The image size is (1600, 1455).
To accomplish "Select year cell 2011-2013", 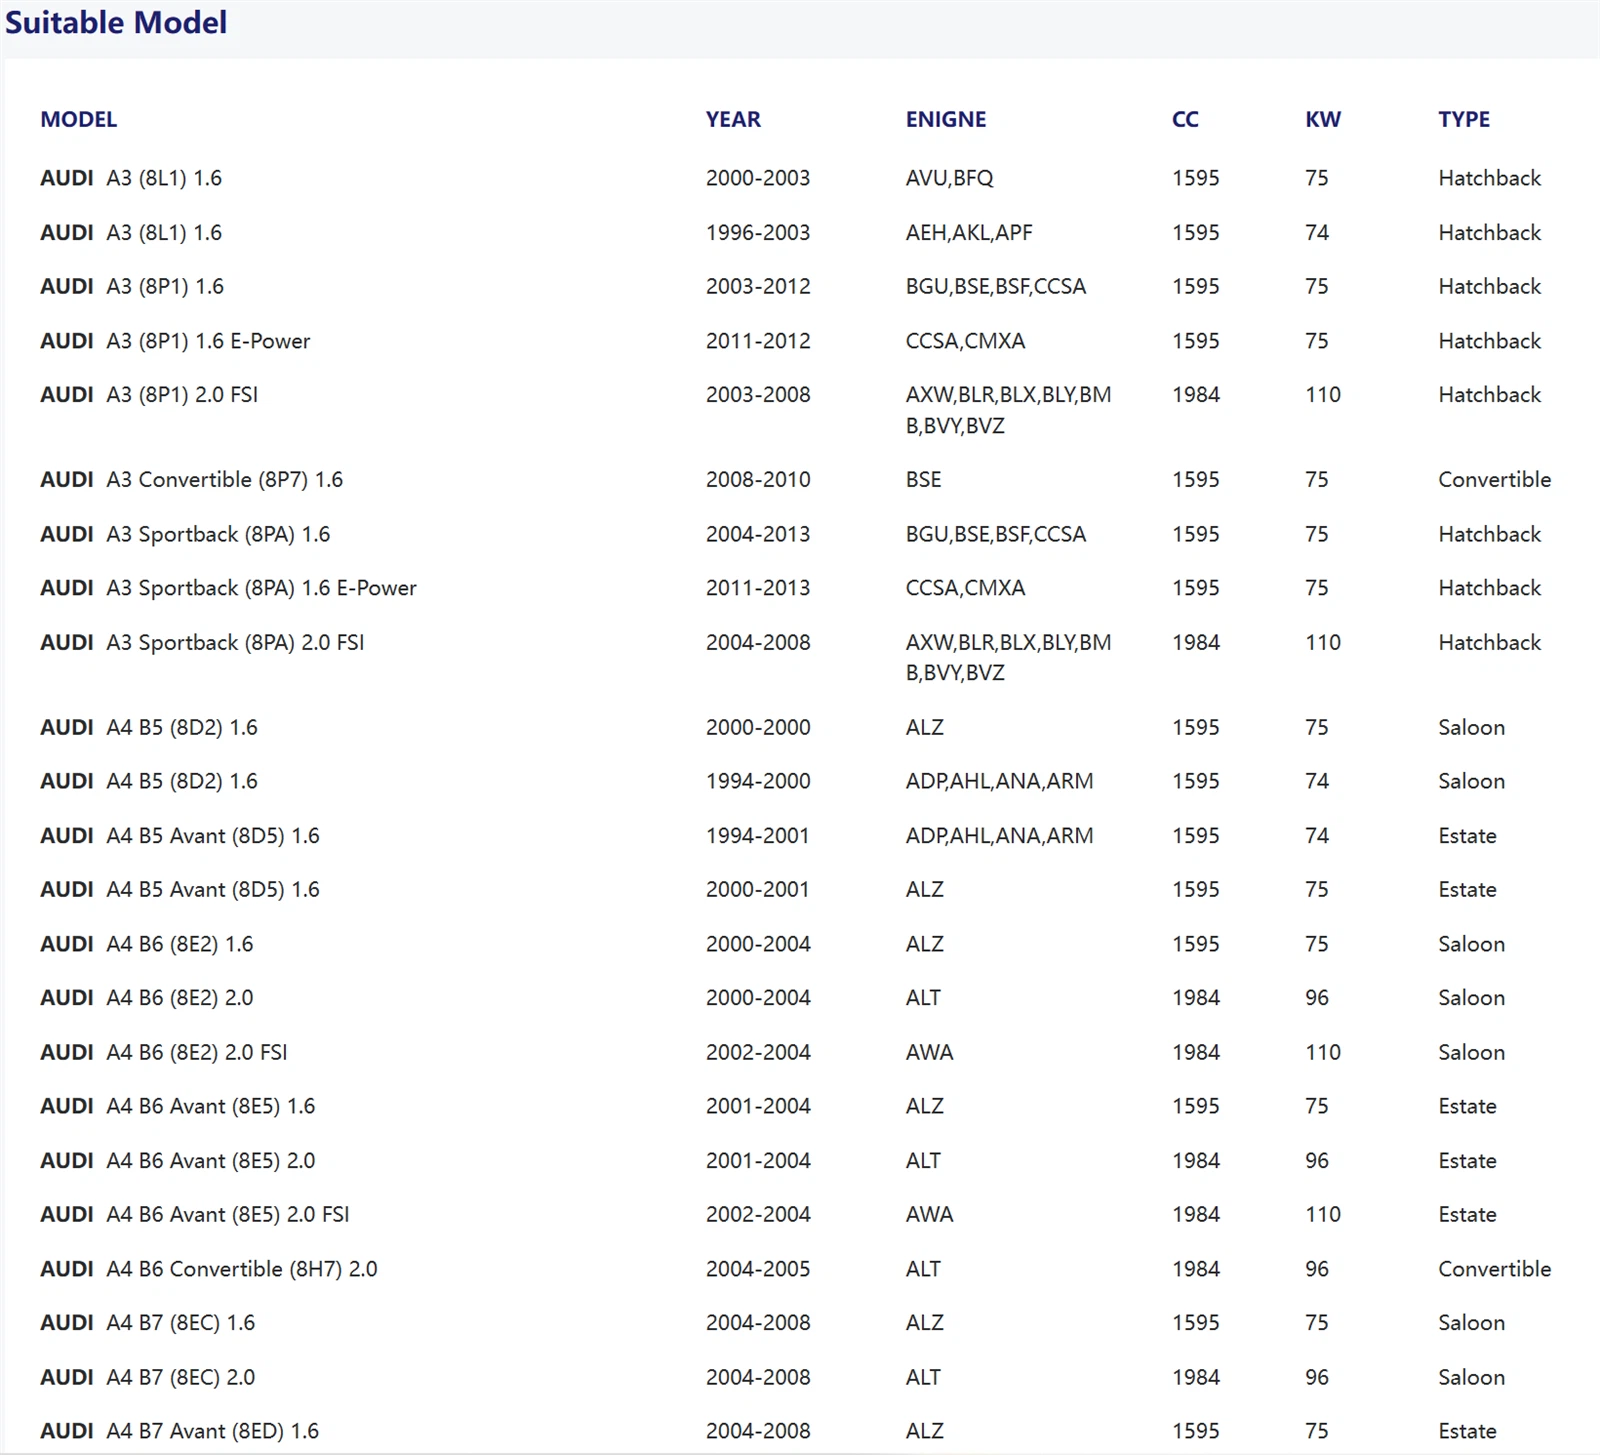I will [758, 588].
